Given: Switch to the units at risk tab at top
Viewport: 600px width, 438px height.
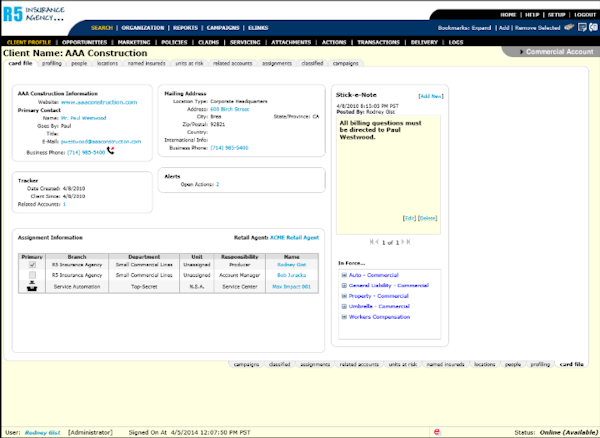Looking at the screenshot, I should [189, 63].
